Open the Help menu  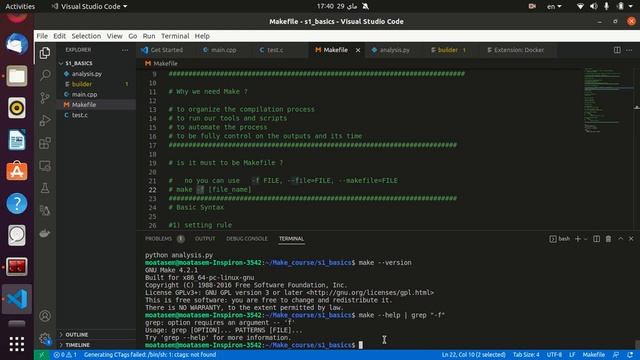point(202,36)
